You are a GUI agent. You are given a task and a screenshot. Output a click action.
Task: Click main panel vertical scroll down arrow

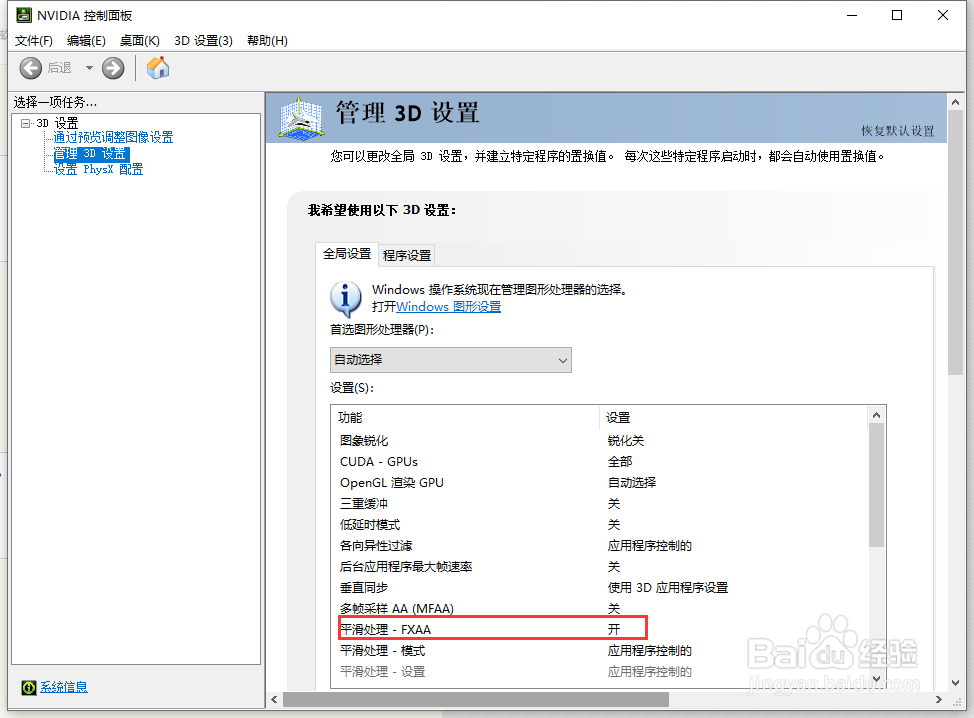pos(955,683)
